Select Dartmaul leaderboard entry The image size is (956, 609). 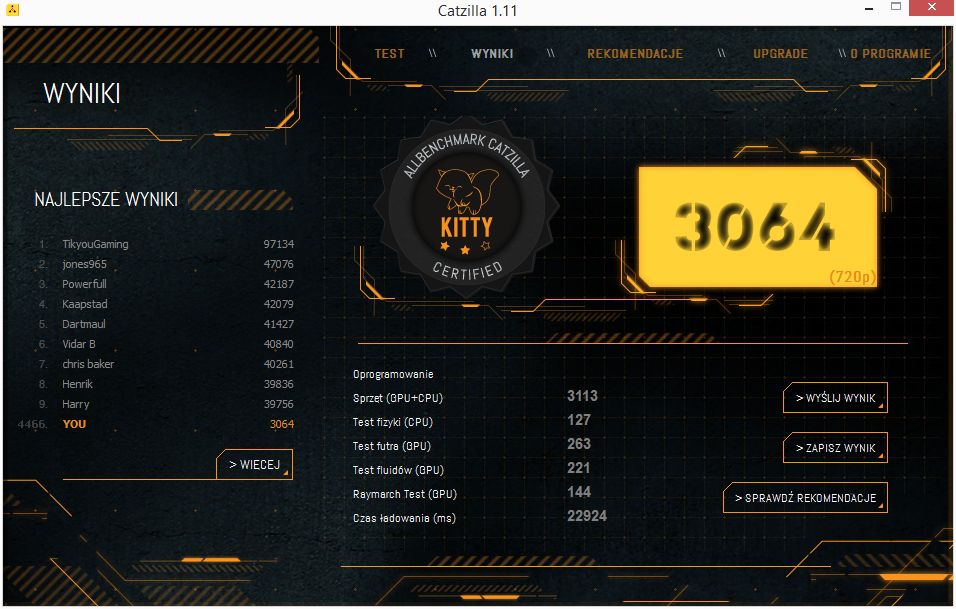coord(165,324)
